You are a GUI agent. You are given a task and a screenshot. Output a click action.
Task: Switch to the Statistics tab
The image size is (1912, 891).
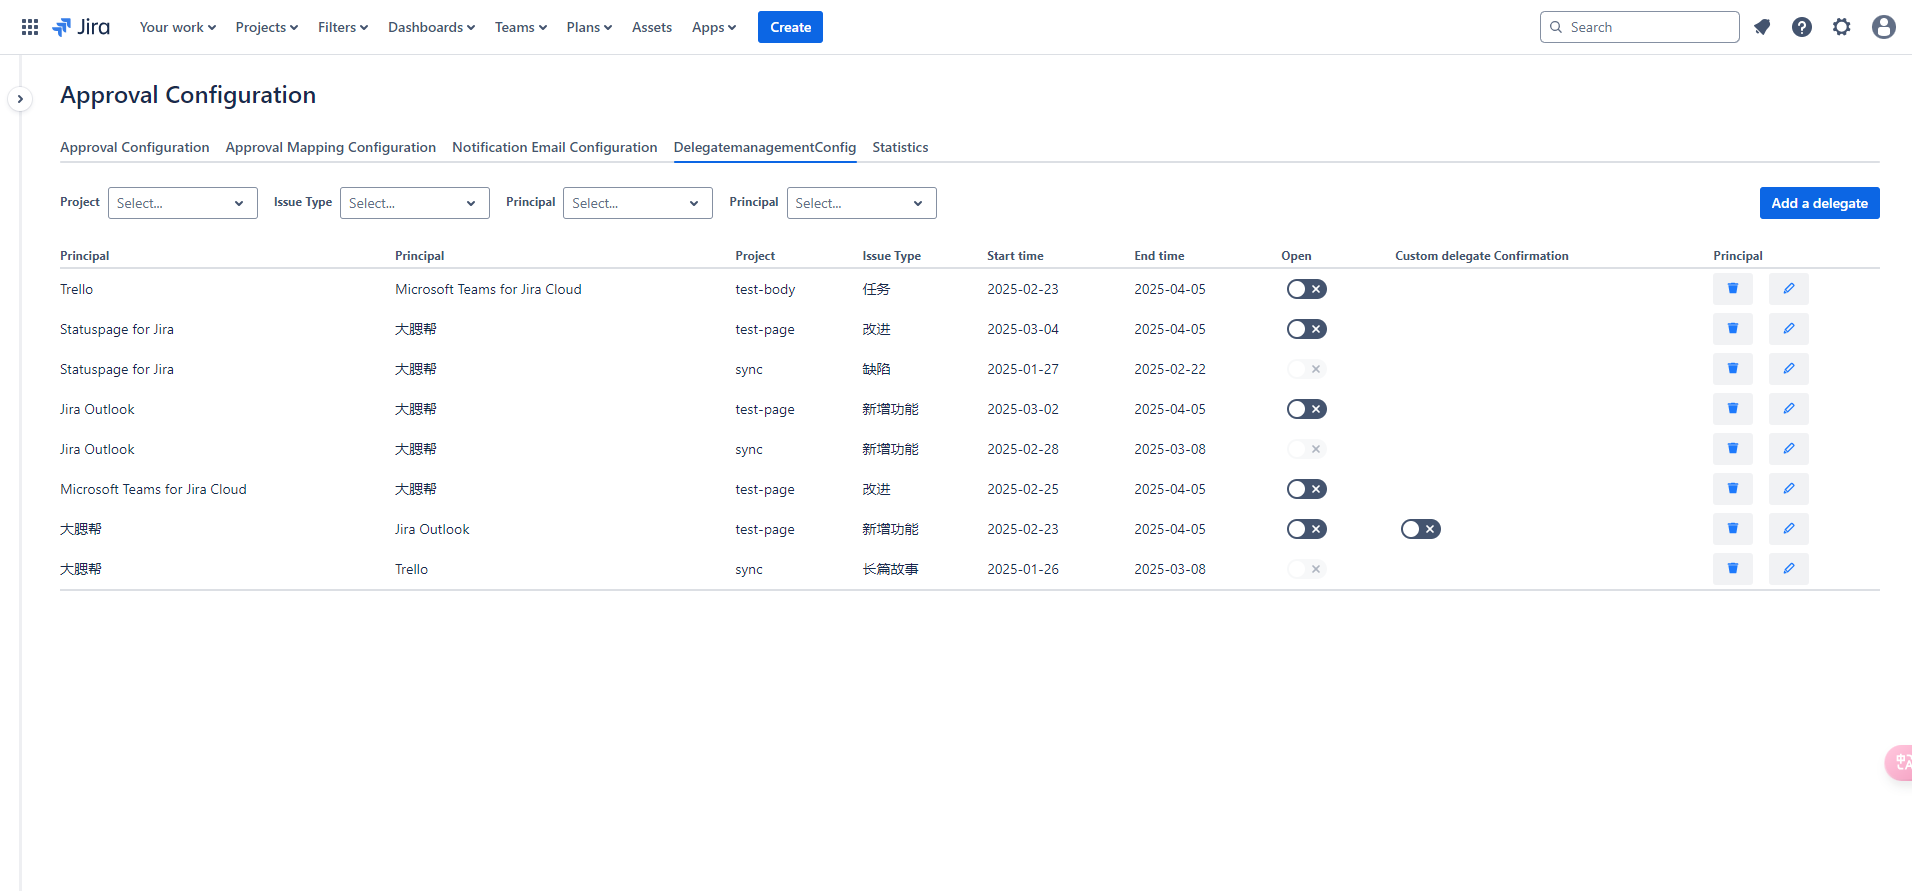900,147
